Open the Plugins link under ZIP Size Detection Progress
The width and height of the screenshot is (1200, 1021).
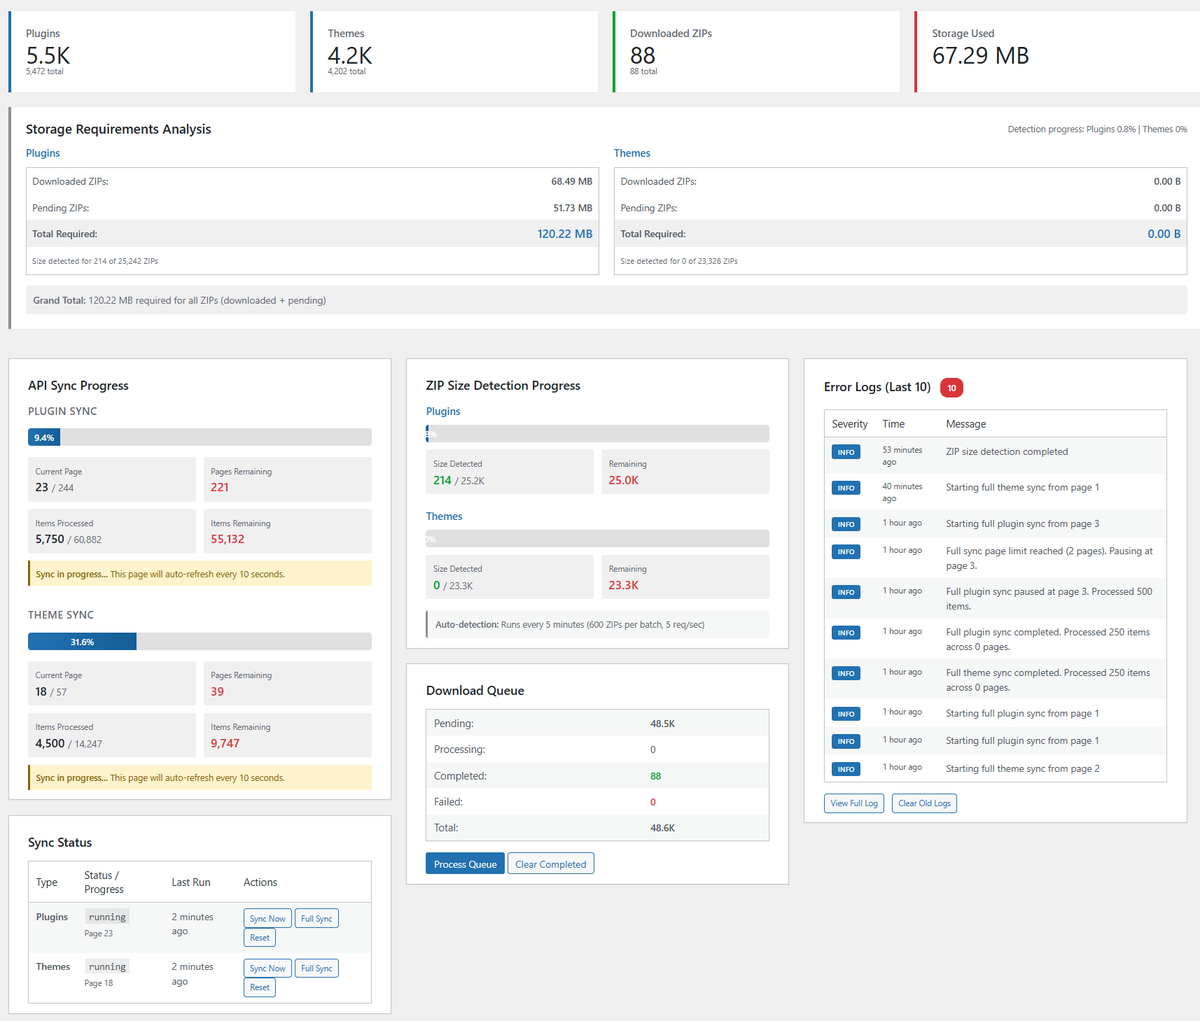click(x=443, y=411)
